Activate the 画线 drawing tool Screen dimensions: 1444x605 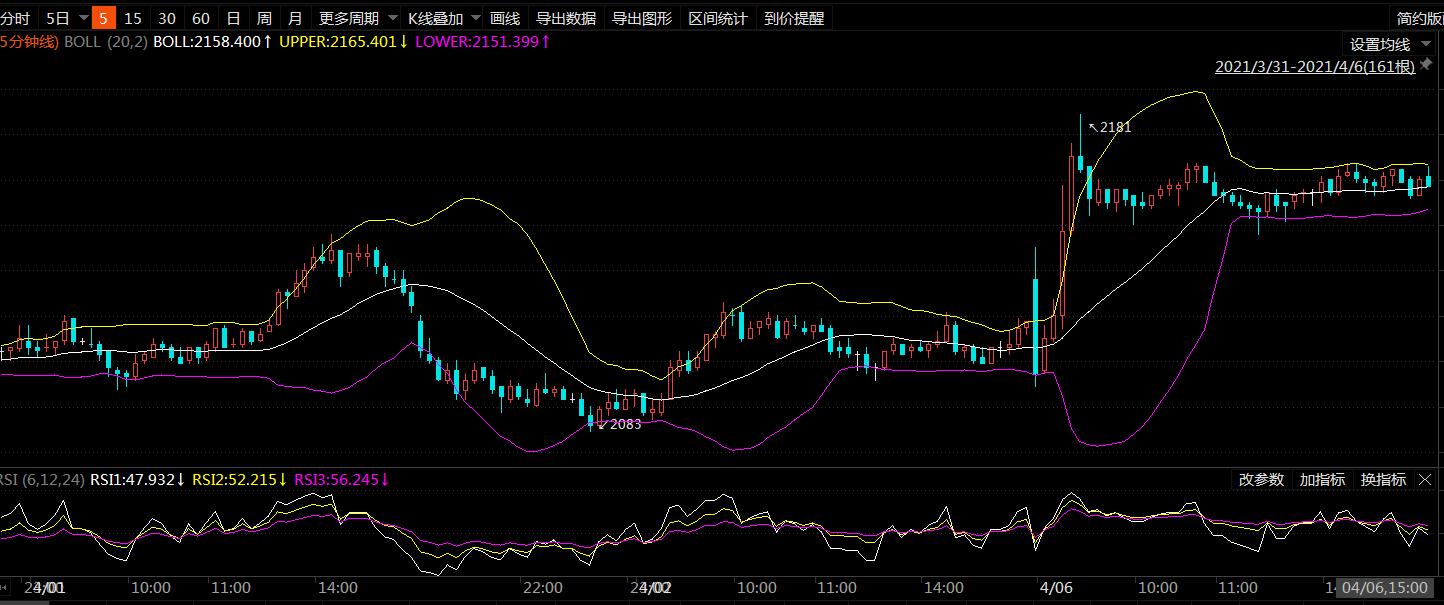pos(505,18)
